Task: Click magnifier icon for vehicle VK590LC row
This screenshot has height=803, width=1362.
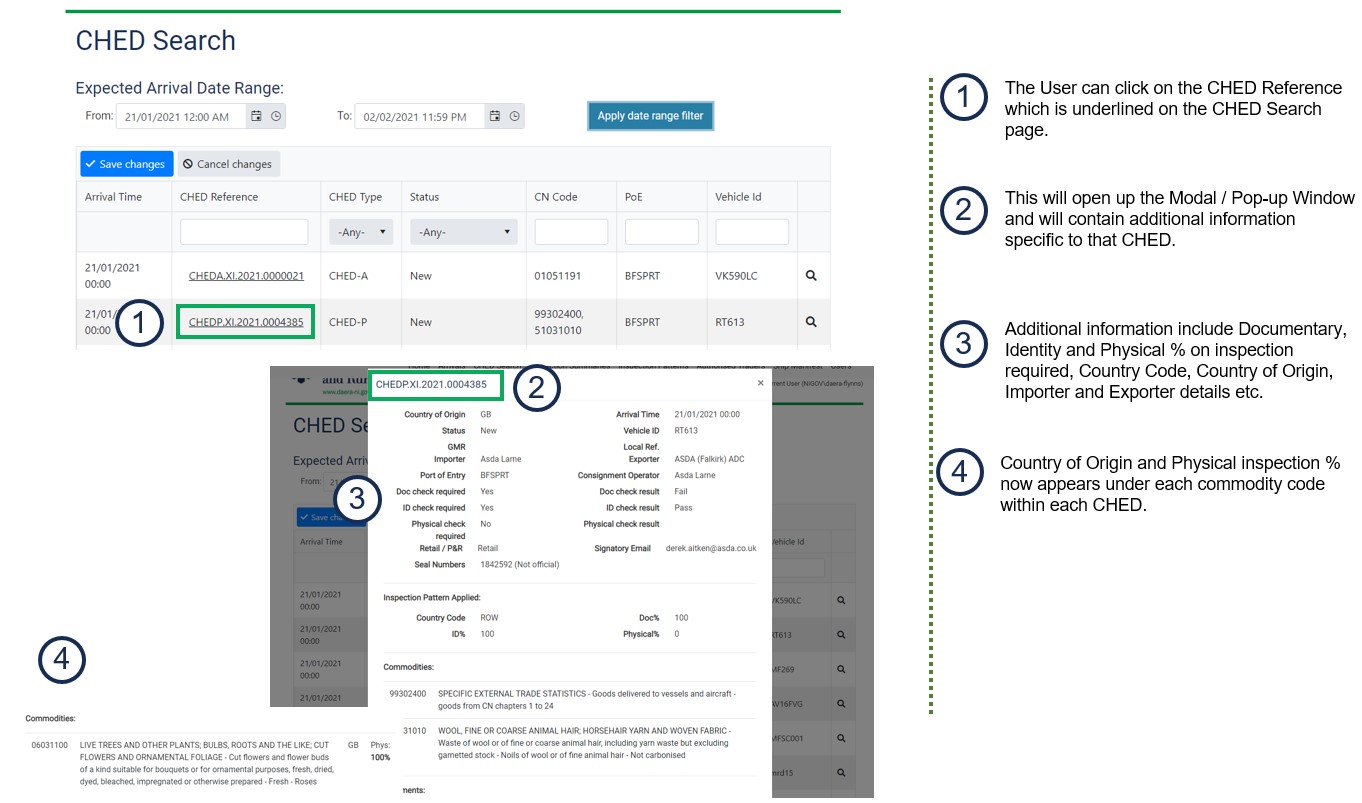Action: (811, 276)
